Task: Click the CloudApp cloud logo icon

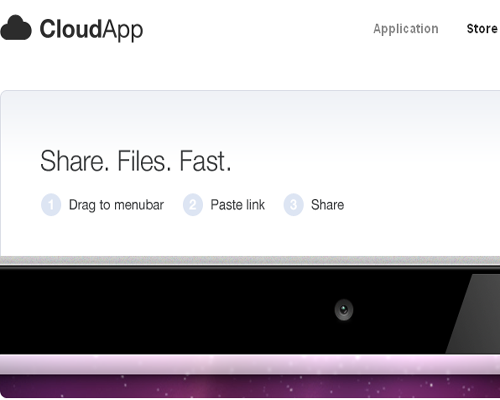Action: click(x=16, y=28)
